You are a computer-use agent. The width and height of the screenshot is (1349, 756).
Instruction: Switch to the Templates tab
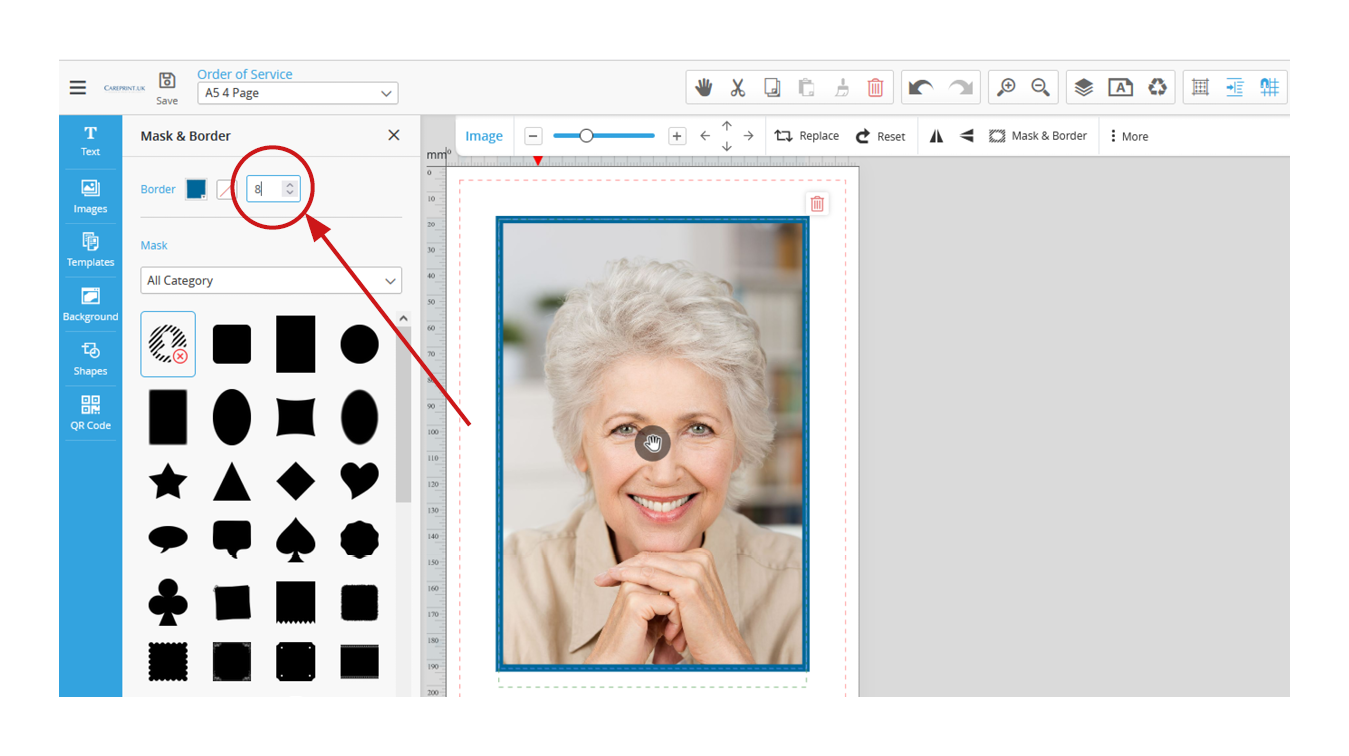click(90, 249)
